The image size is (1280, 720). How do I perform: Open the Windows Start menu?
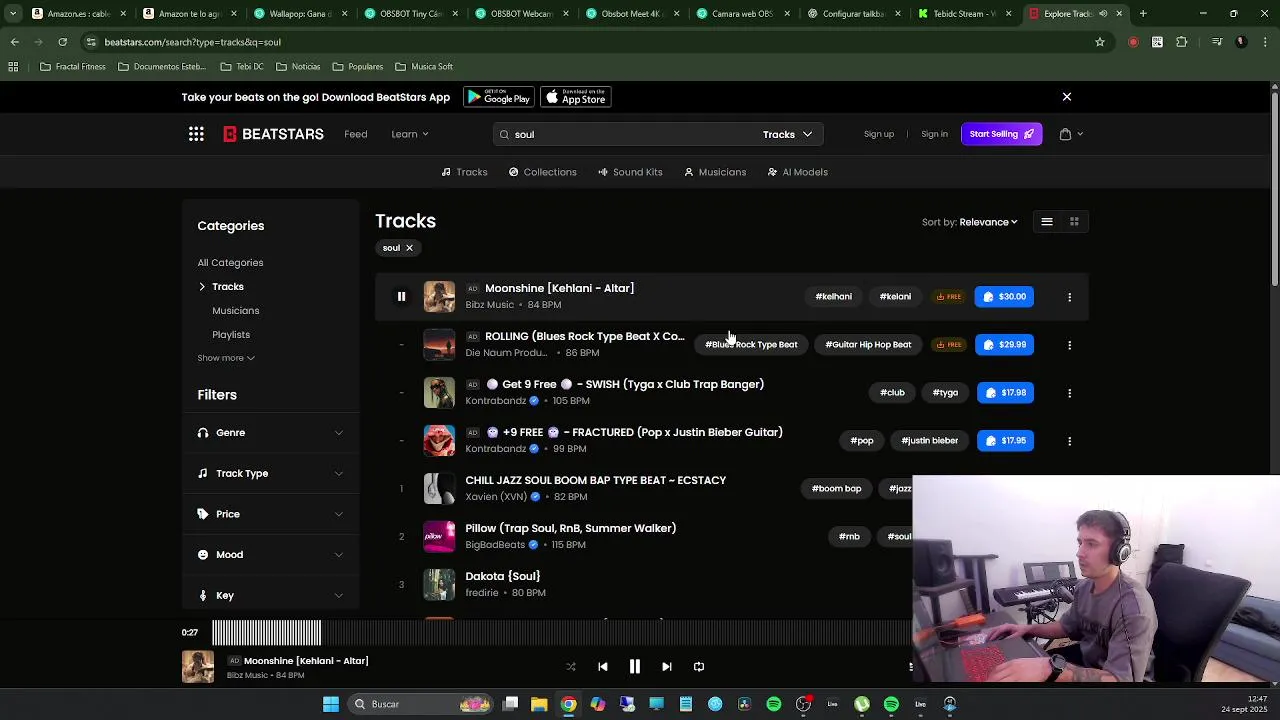coord(331,705)
